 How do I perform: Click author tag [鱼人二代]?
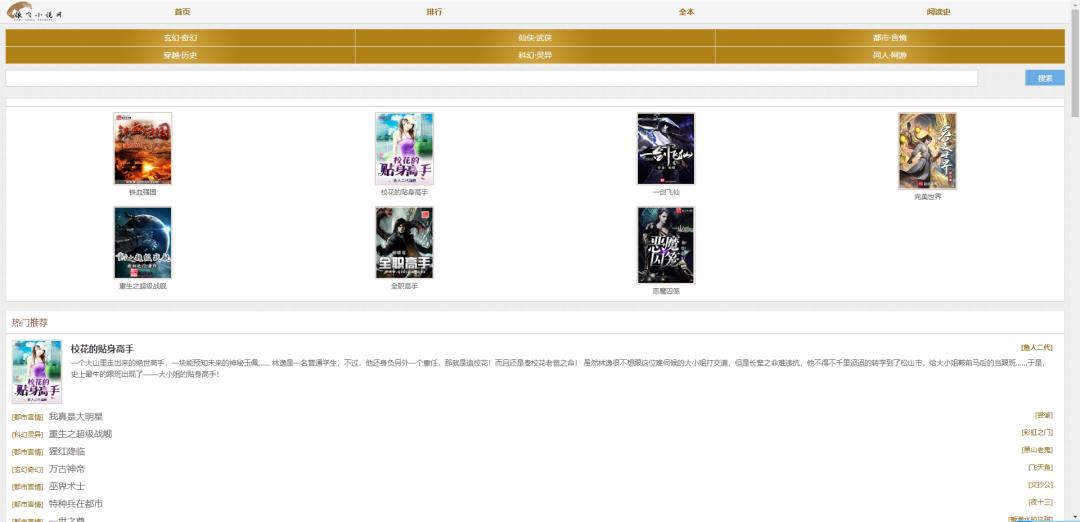(1037, 348)
